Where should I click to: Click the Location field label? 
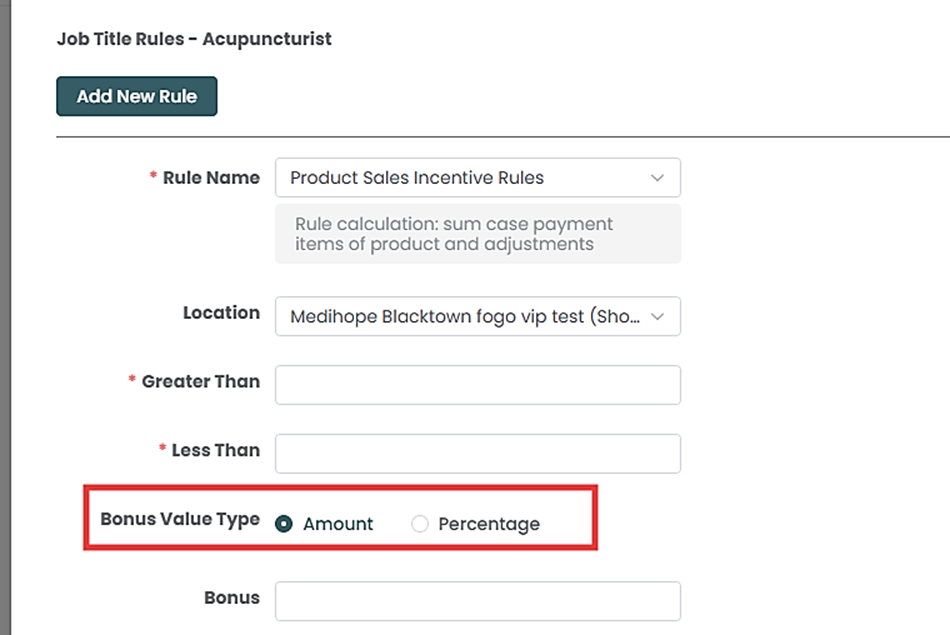click(221, 313)
